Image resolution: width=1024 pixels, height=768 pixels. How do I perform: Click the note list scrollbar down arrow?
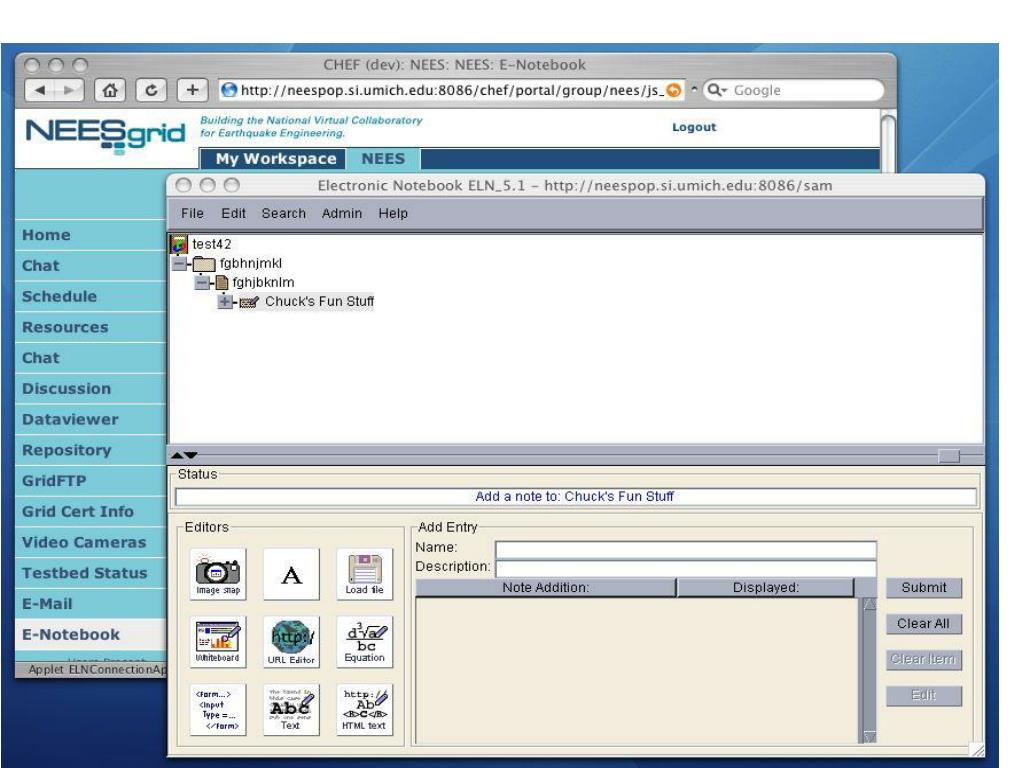point(869,737)
